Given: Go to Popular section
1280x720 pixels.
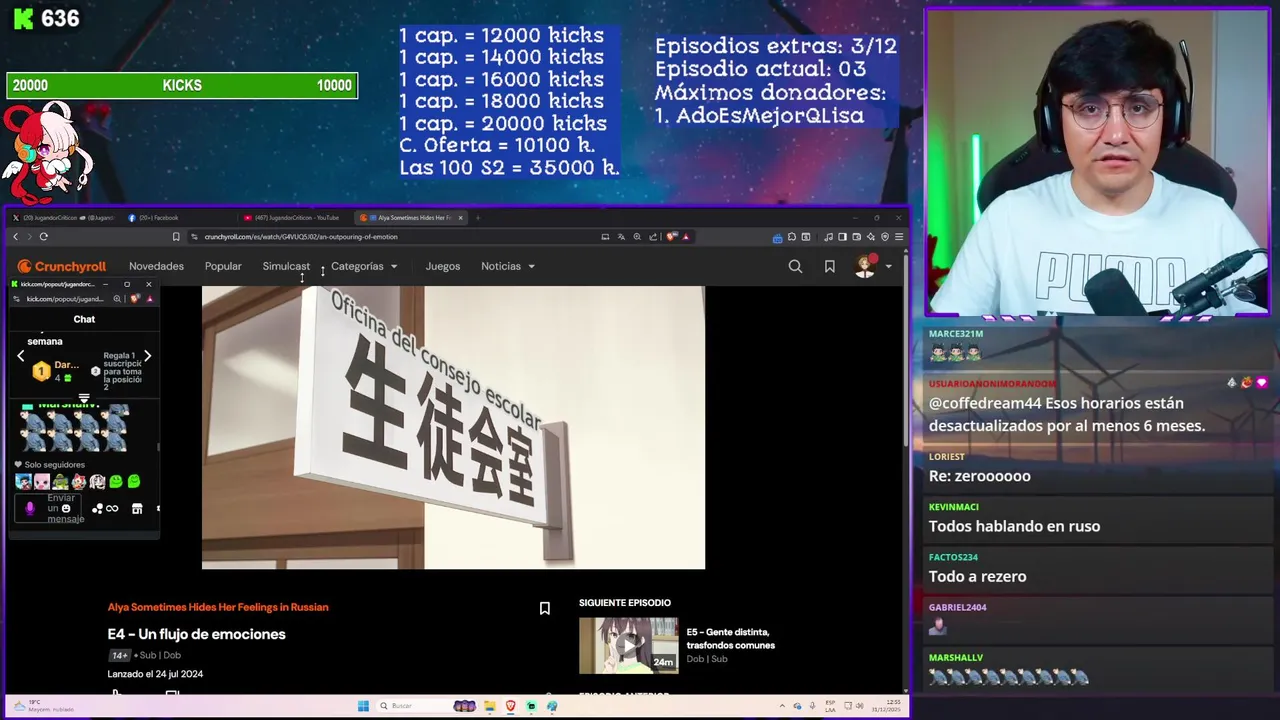Looking at the screenshot, I should tap(223, 266).
